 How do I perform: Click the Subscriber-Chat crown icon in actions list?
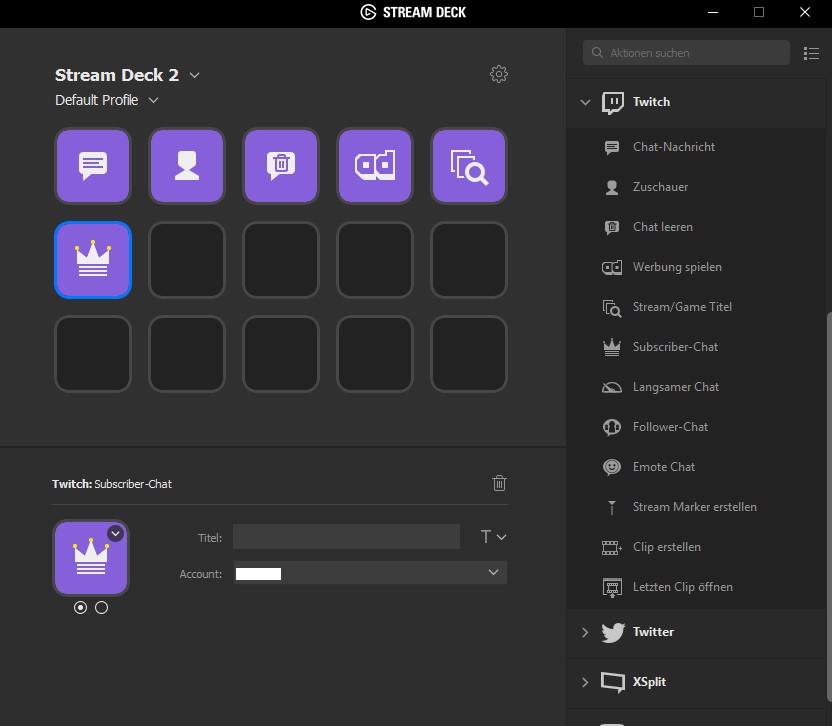612,347
